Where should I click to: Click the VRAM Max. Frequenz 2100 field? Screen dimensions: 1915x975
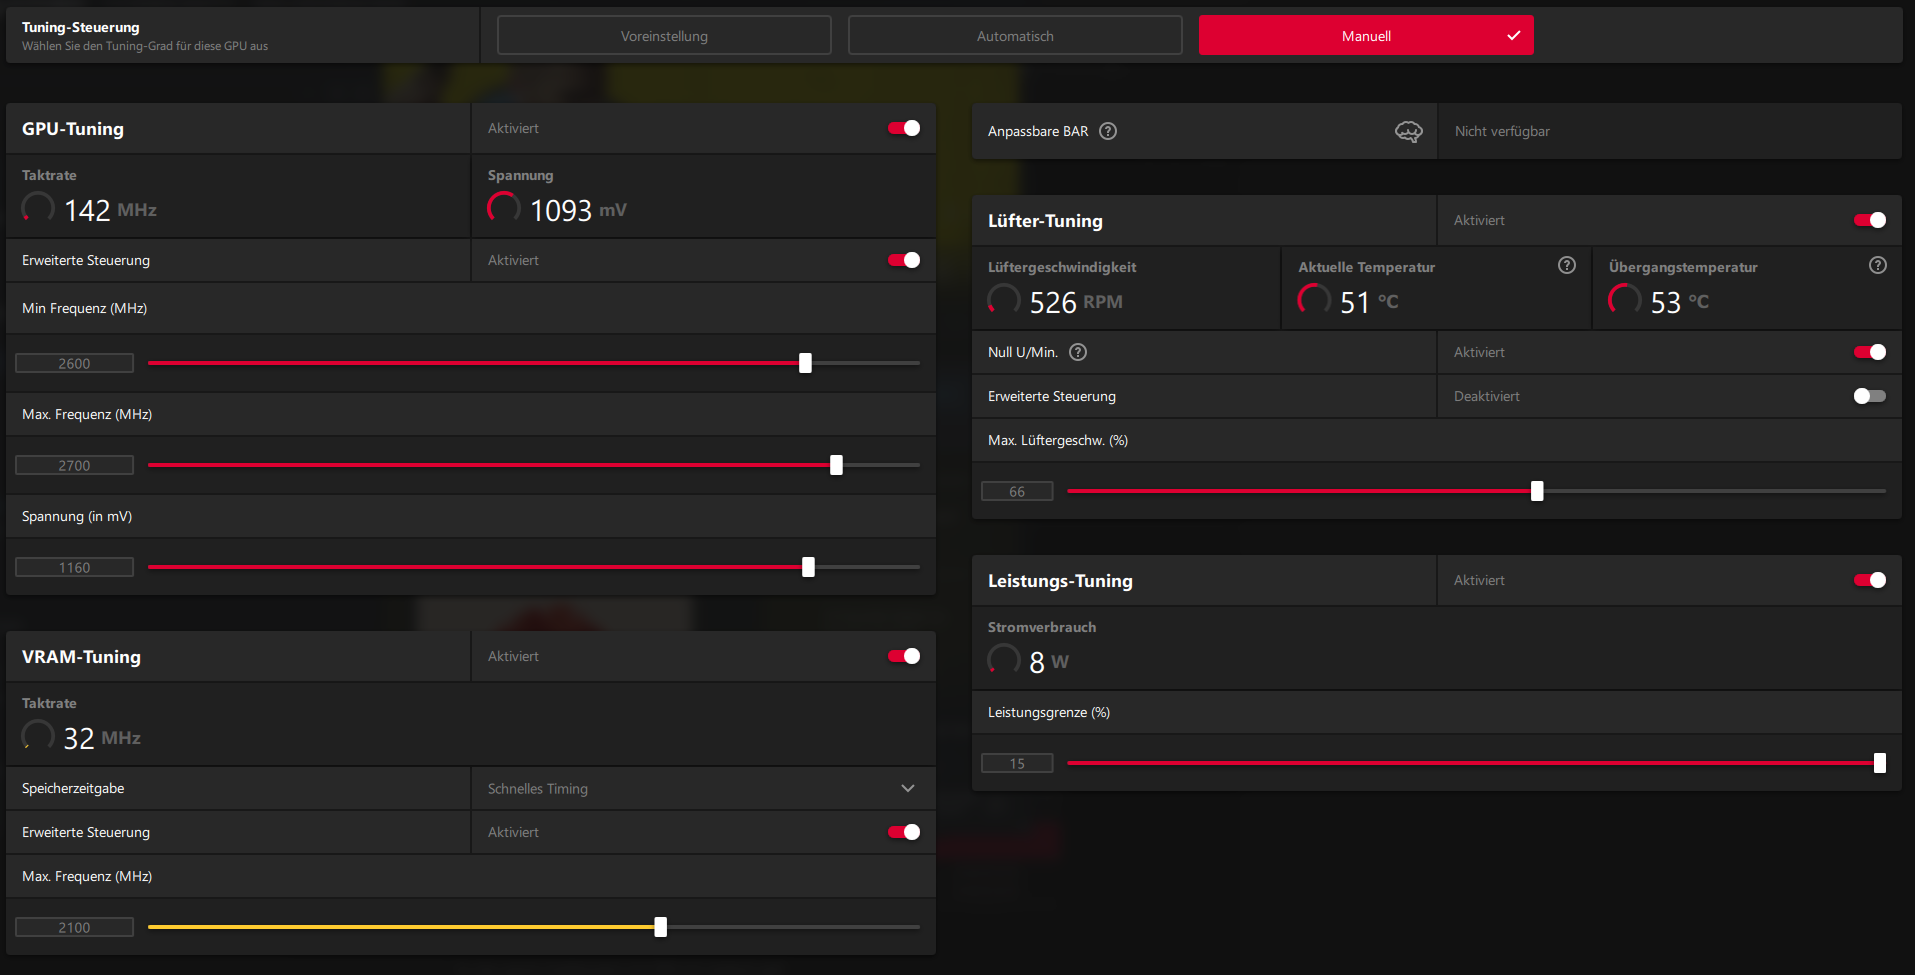click(74, 927)
